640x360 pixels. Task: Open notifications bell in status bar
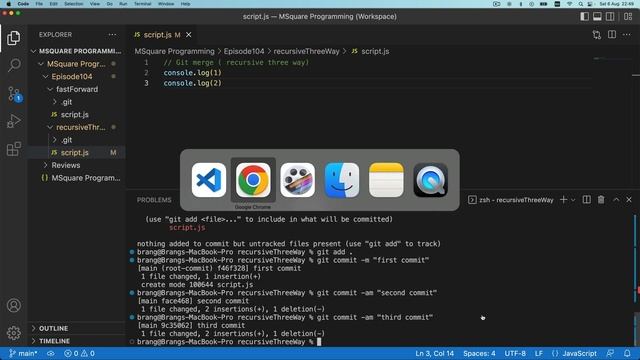pyautogui.click(x=627, y=353)
